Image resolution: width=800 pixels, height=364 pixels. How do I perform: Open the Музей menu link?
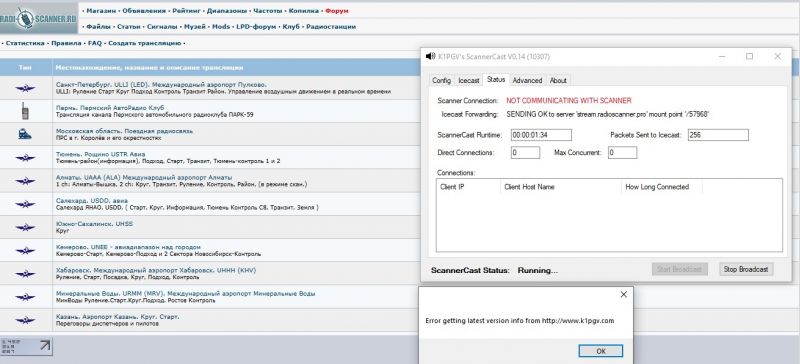click(195, 26)
